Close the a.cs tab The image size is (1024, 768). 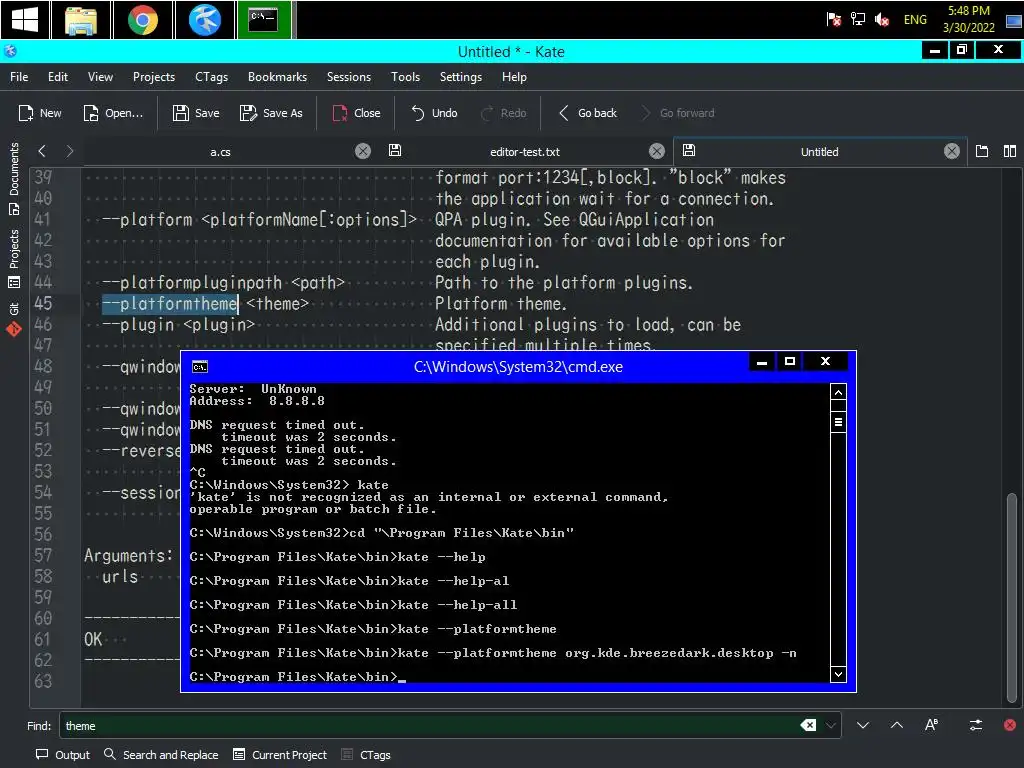(x=362, y=152)
